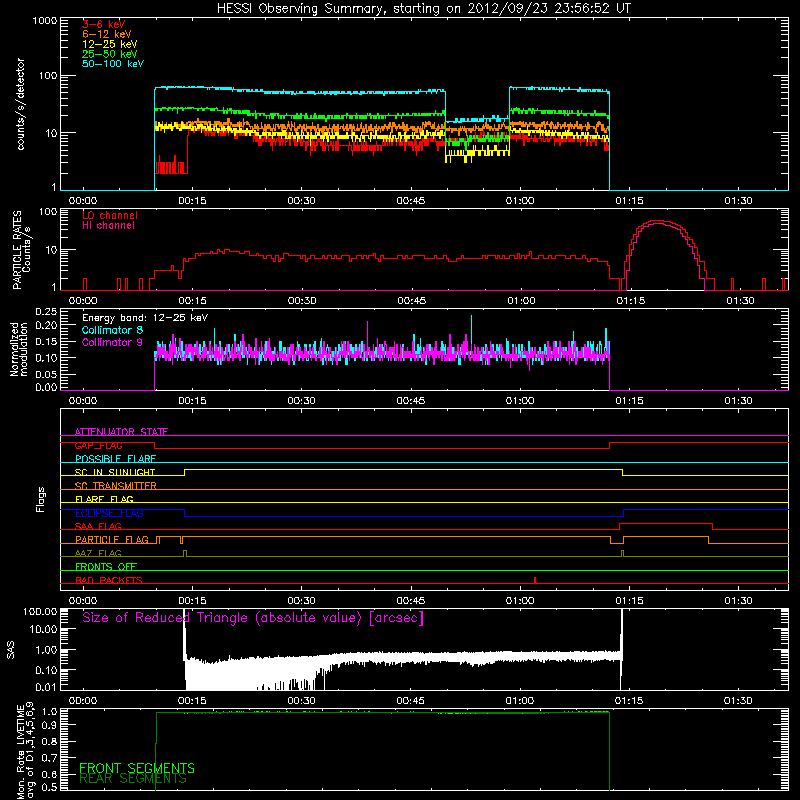Click the red BAD_PACKETS tick mark

tap(535, 580)
